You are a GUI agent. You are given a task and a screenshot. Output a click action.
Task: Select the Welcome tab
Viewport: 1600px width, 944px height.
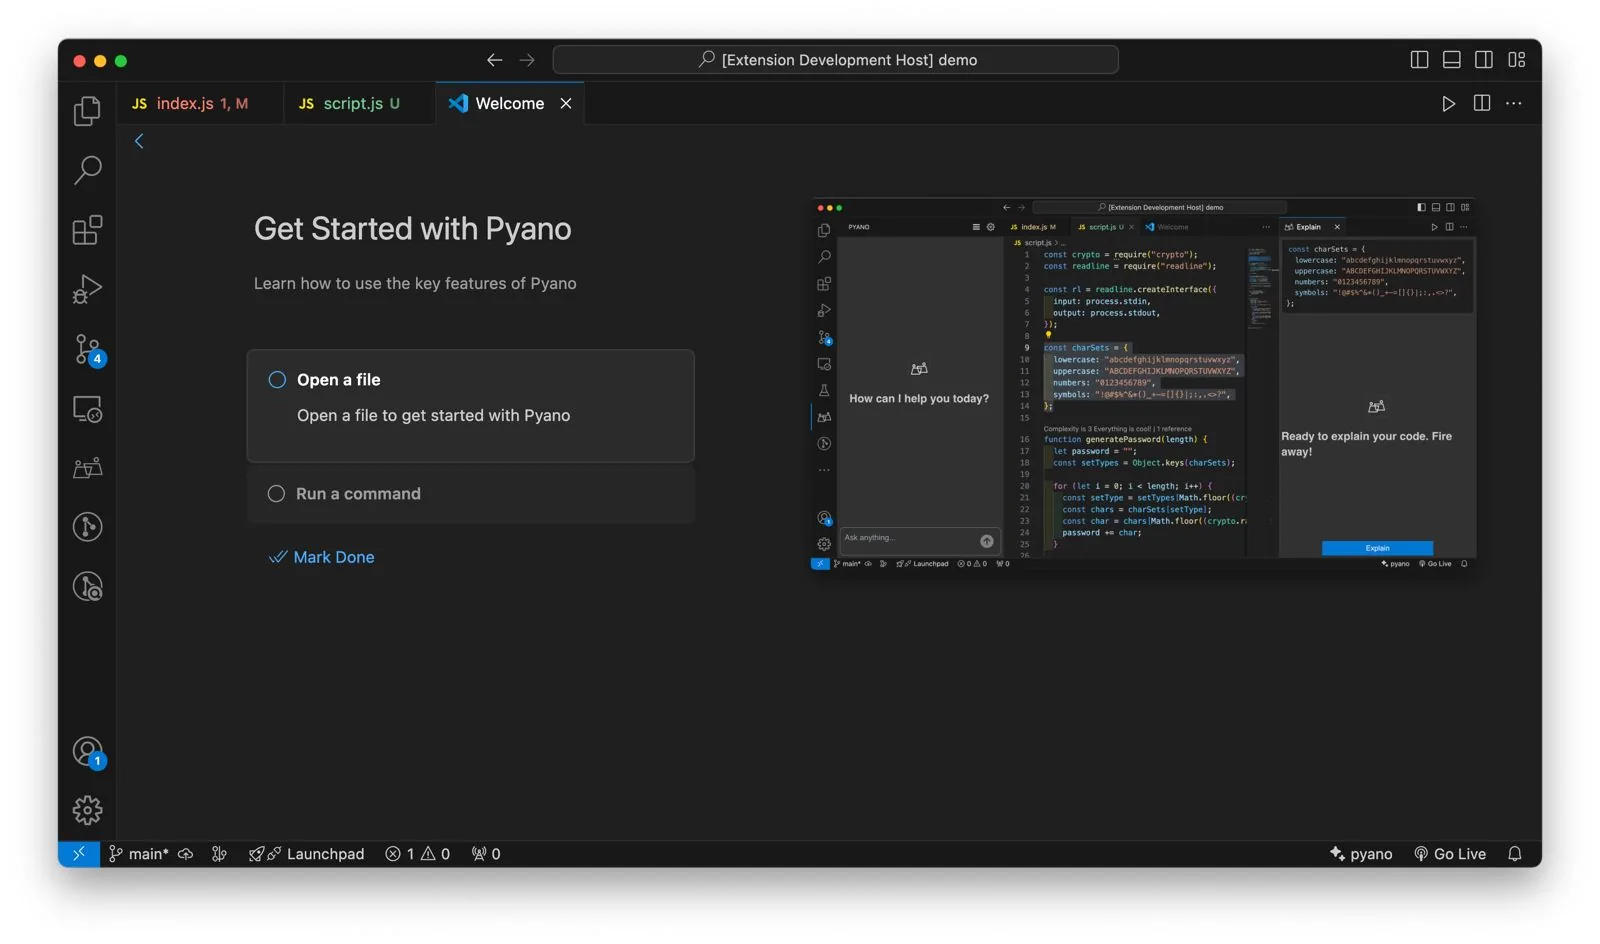click(x=510, y=103)
